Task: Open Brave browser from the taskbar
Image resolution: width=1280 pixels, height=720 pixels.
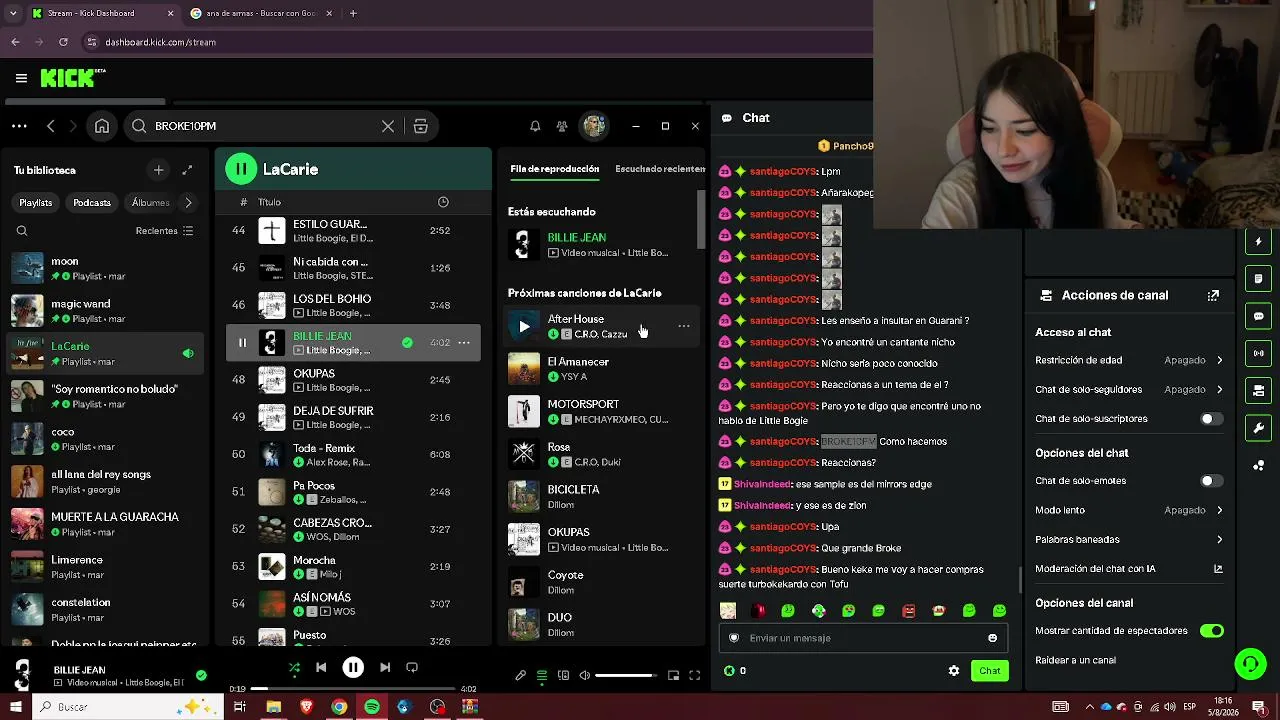Action: coord(306,707)
